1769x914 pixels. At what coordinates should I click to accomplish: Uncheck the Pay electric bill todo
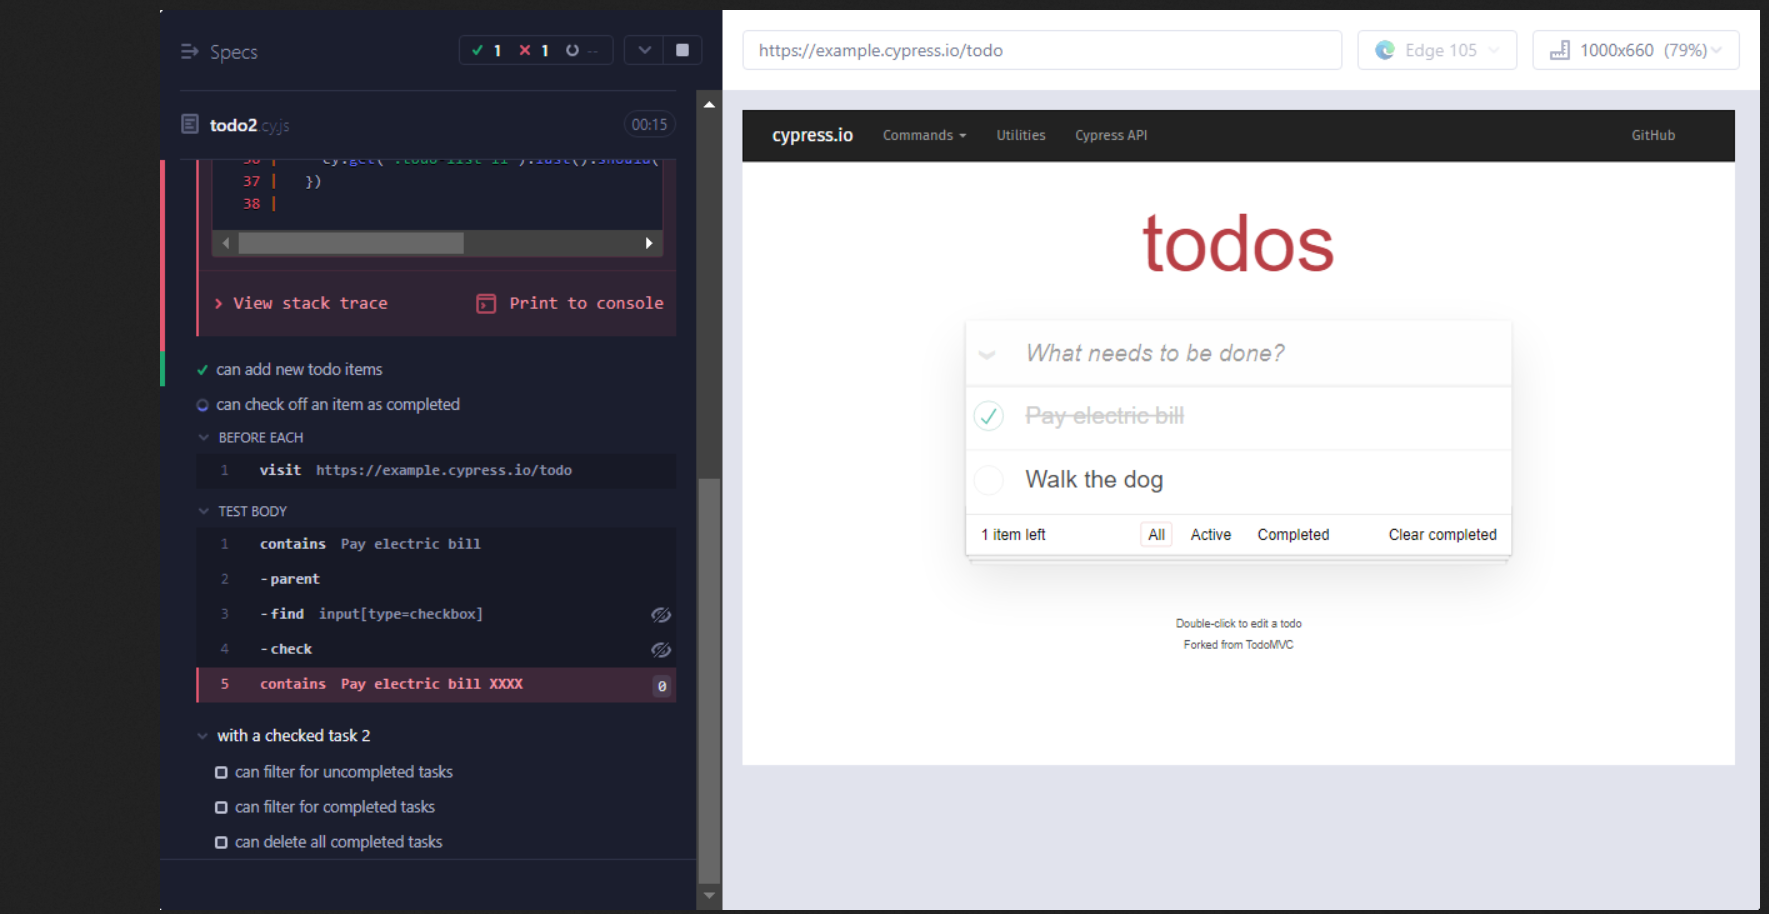point(989,416)
